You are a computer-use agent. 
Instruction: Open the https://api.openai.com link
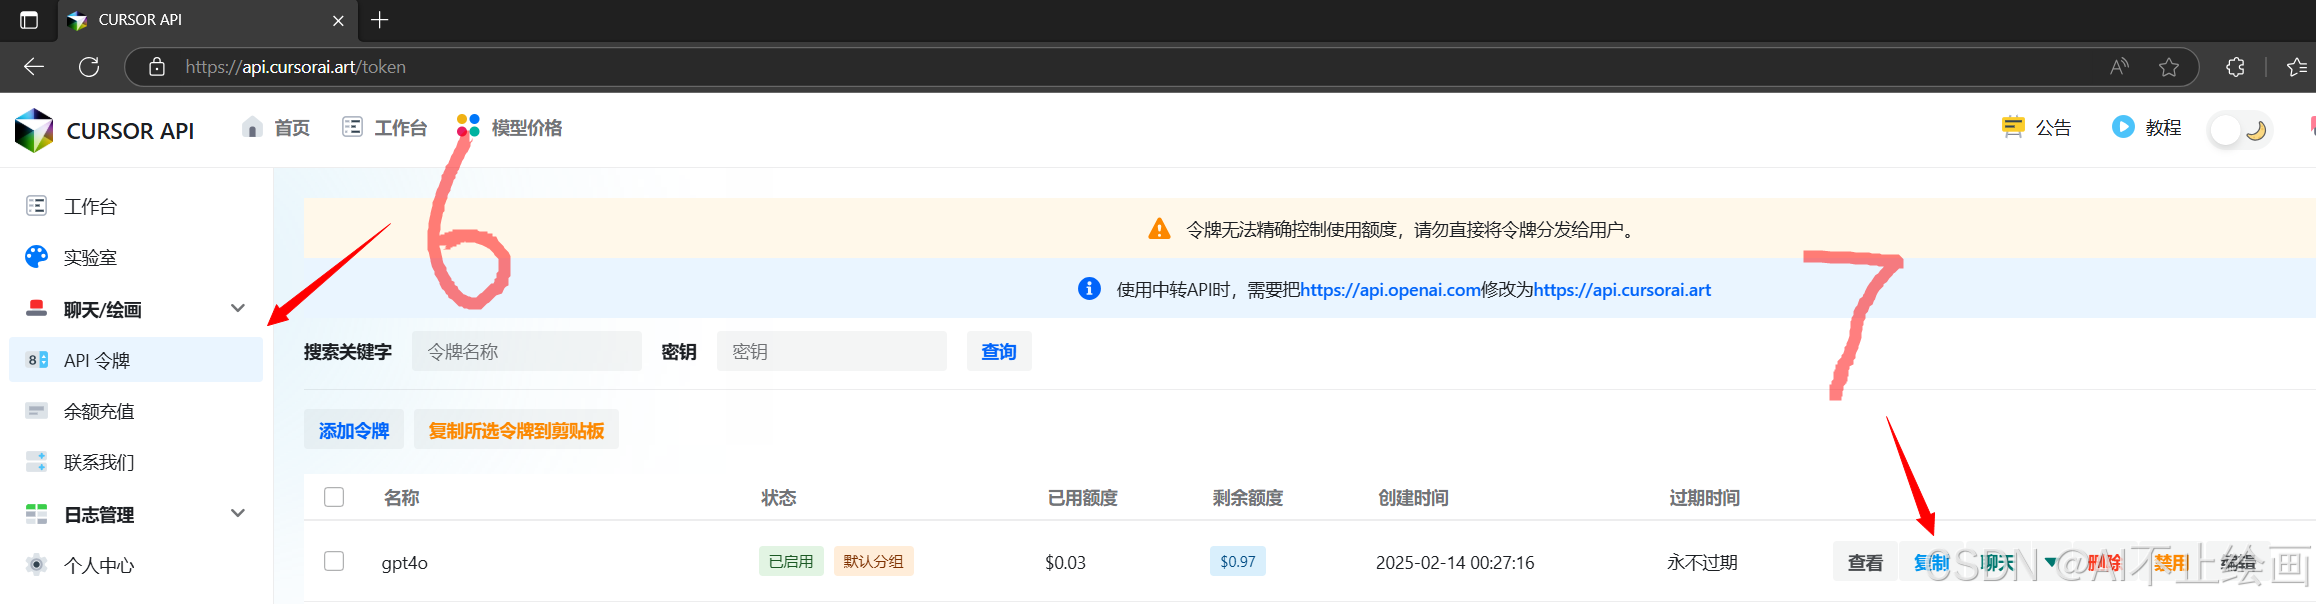coord(1390,290)
